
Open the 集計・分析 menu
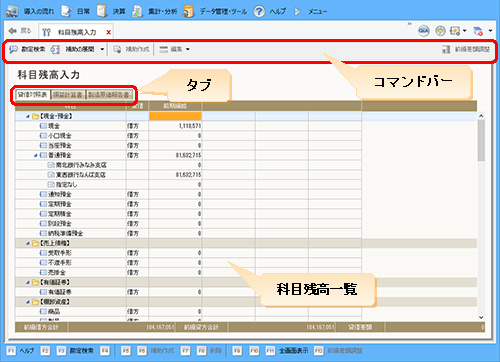coord(162,11)
